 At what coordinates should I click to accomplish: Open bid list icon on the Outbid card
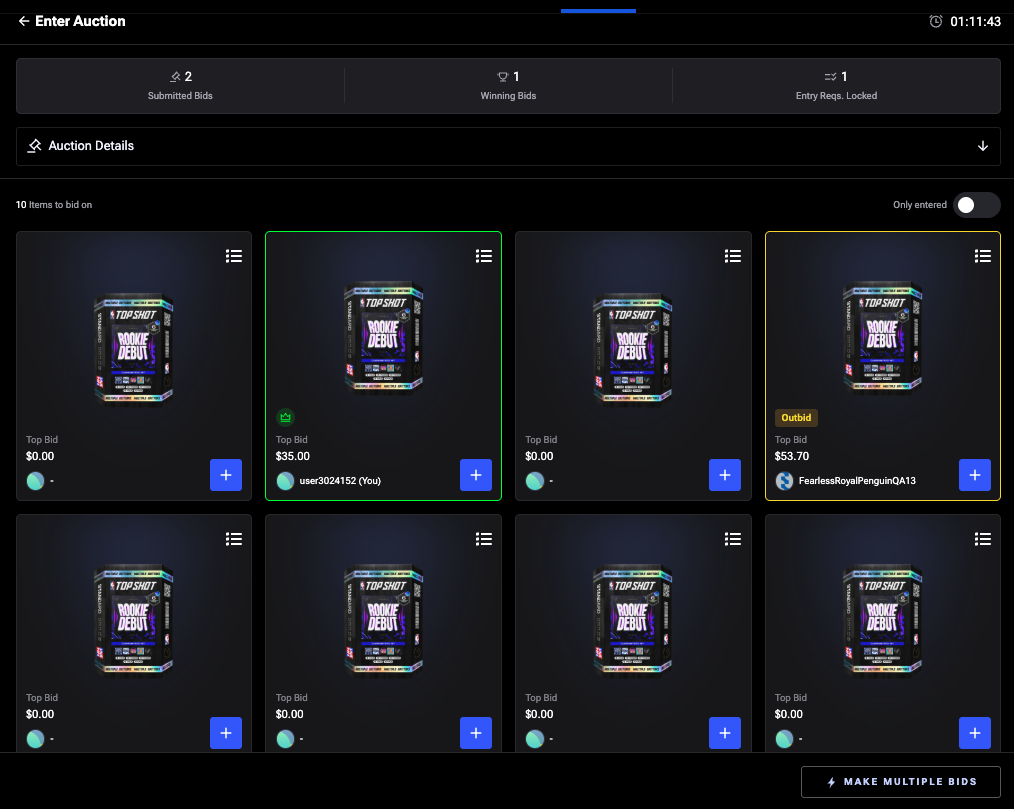click(x=983, y=256)
